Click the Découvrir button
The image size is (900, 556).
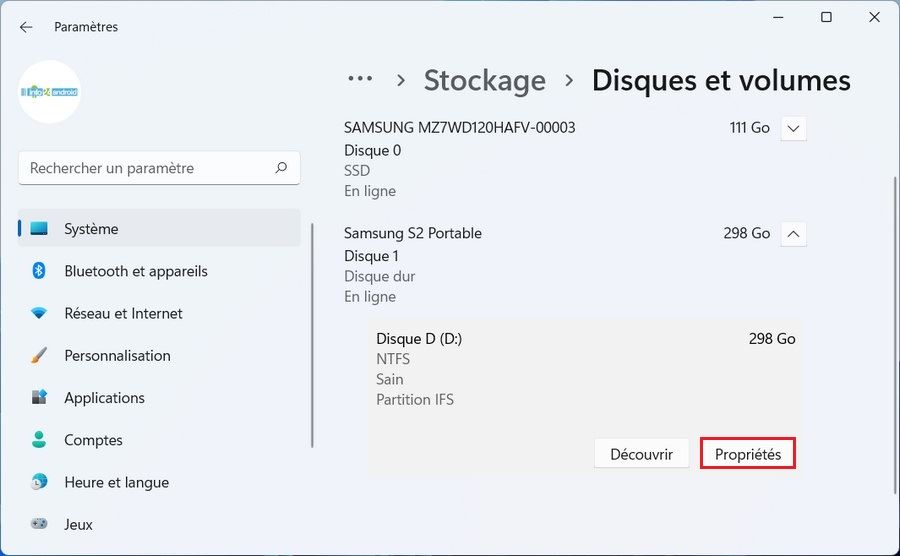click(x=641, y=454)
